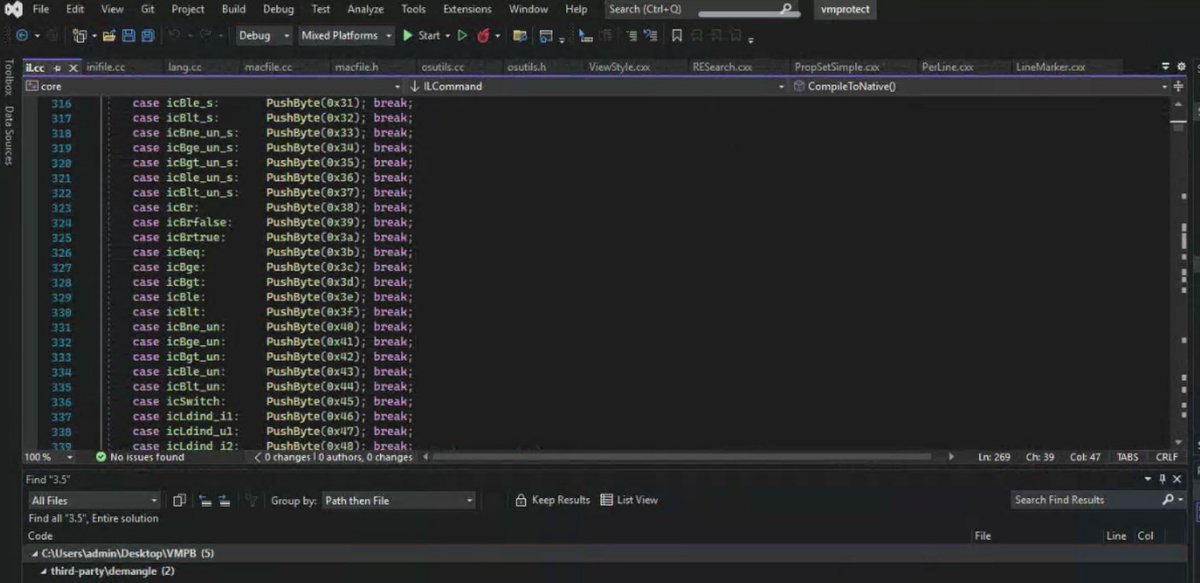Click the Comment Out Lines icon

(631, 35)
